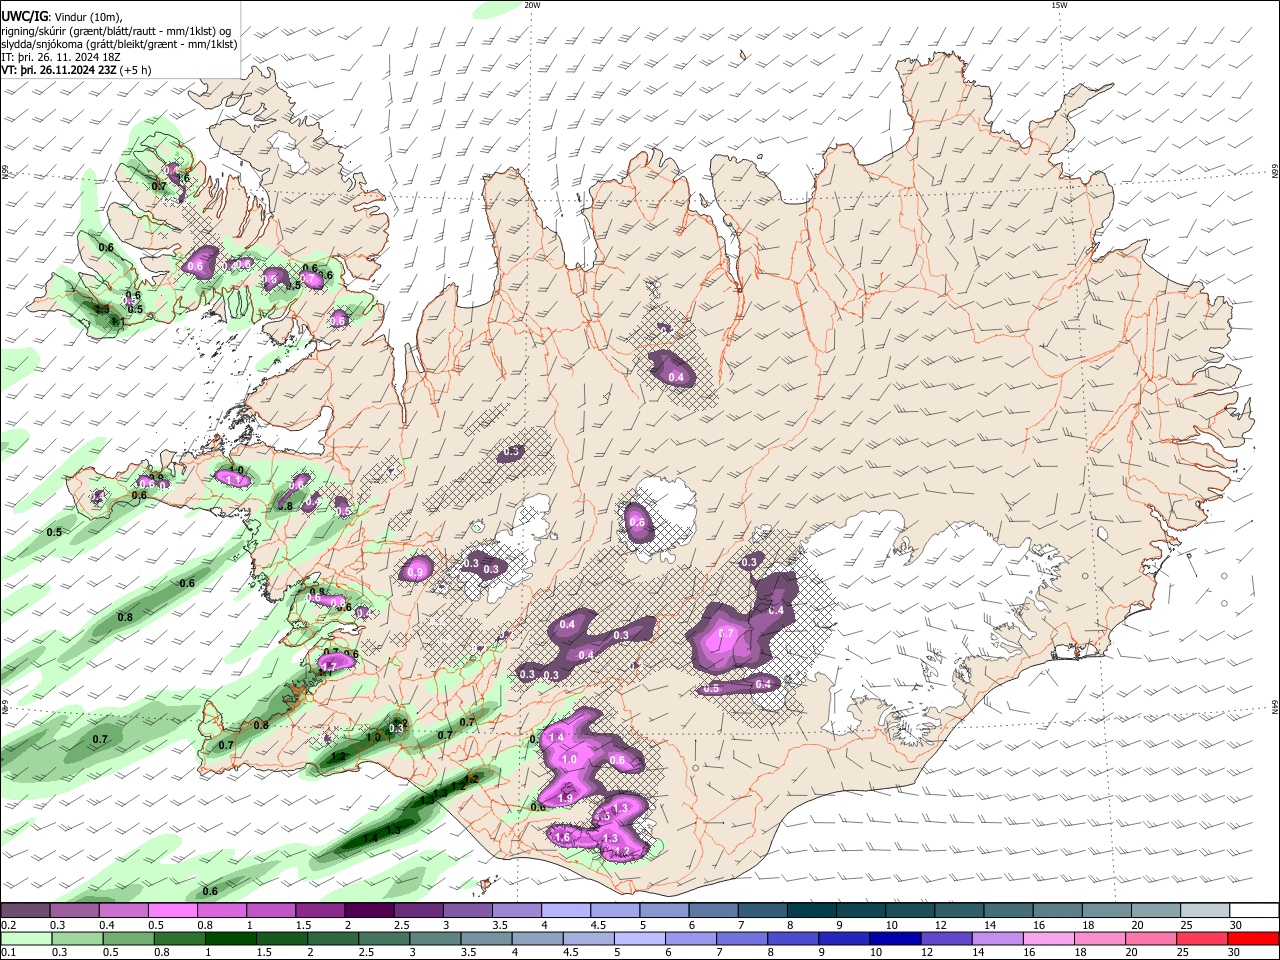Click the 1.9 snowfall value on the map

click(565, 798)
